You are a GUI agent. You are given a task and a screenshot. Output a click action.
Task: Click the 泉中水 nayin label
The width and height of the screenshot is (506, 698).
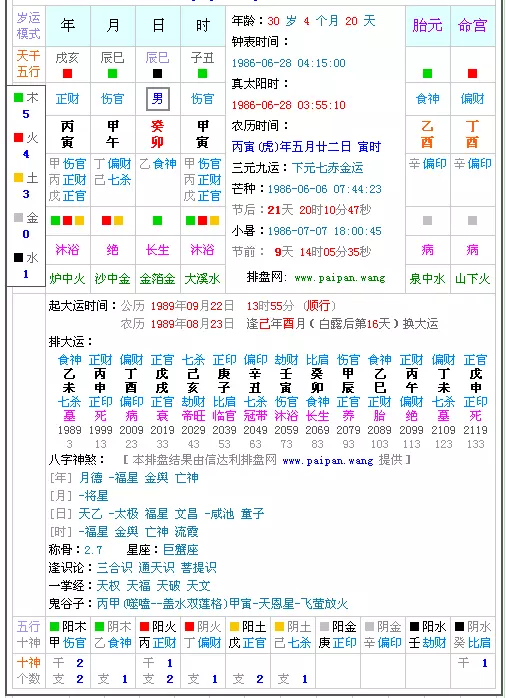(427, 279)
